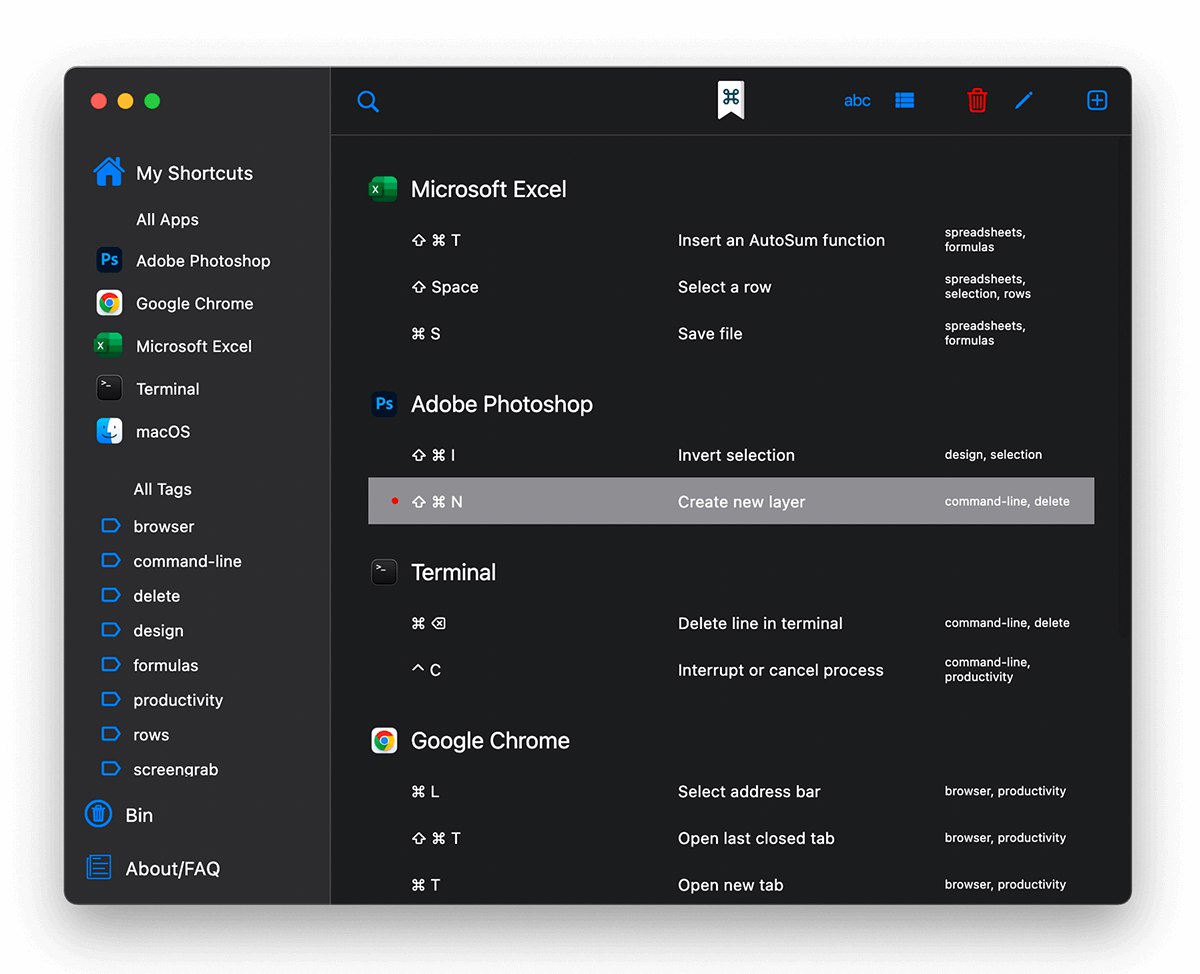The width and height of the screenshot is (1200, 974).
Task: Click the Terminal icon in sidebar
Action: 109,388
